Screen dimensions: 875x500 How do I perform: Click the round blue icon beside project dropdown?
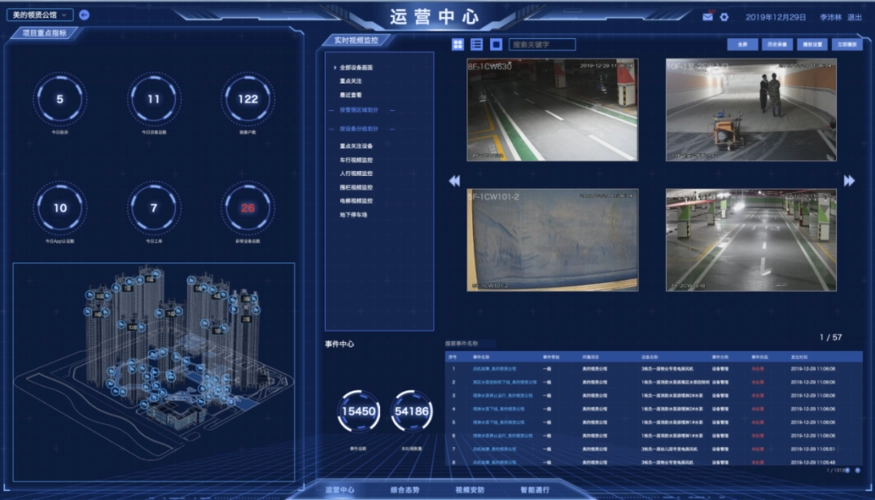pos(84,15)
